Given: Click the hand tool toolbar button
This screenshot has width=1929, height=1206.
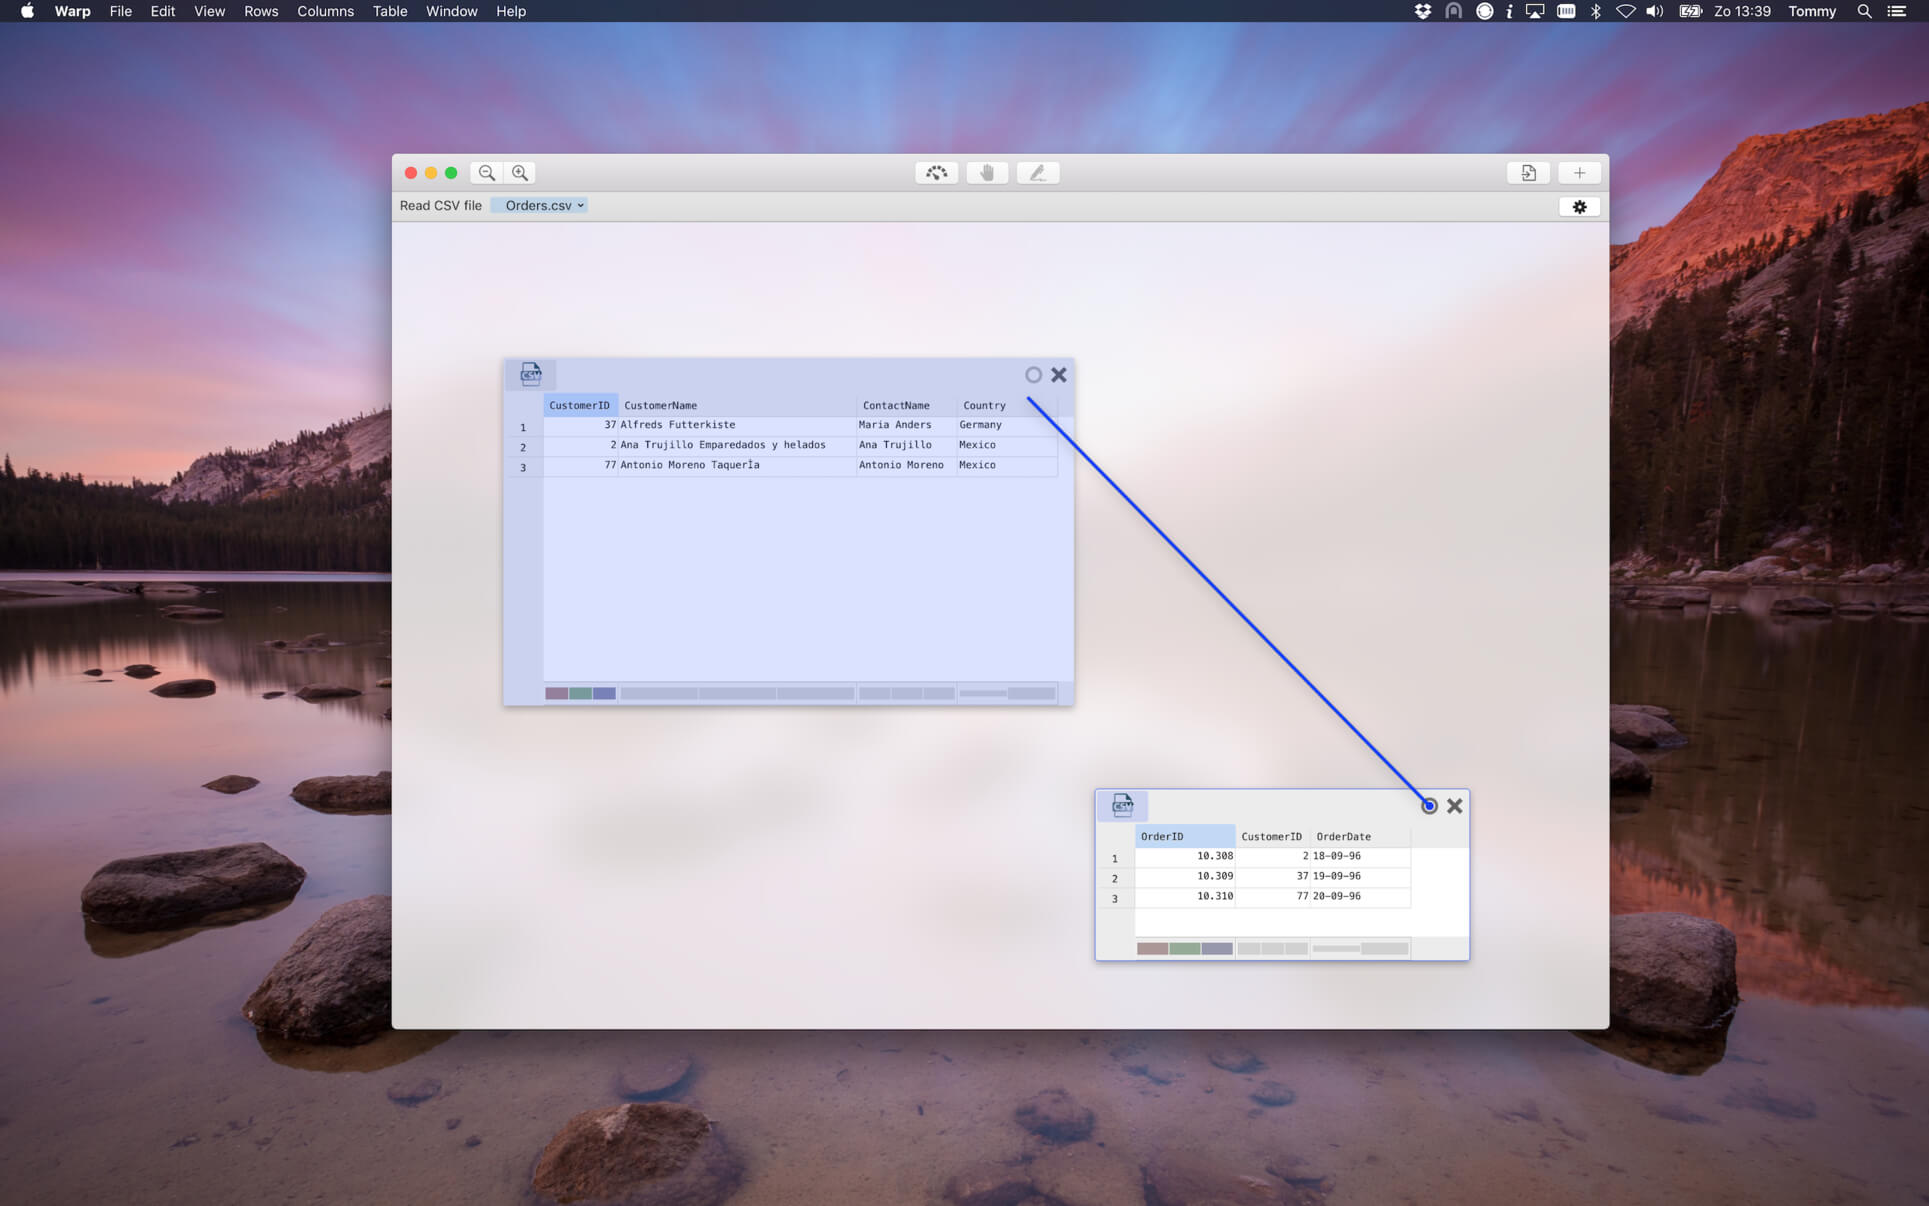Looking at the screenshot, I should click(x=987, y=173).
